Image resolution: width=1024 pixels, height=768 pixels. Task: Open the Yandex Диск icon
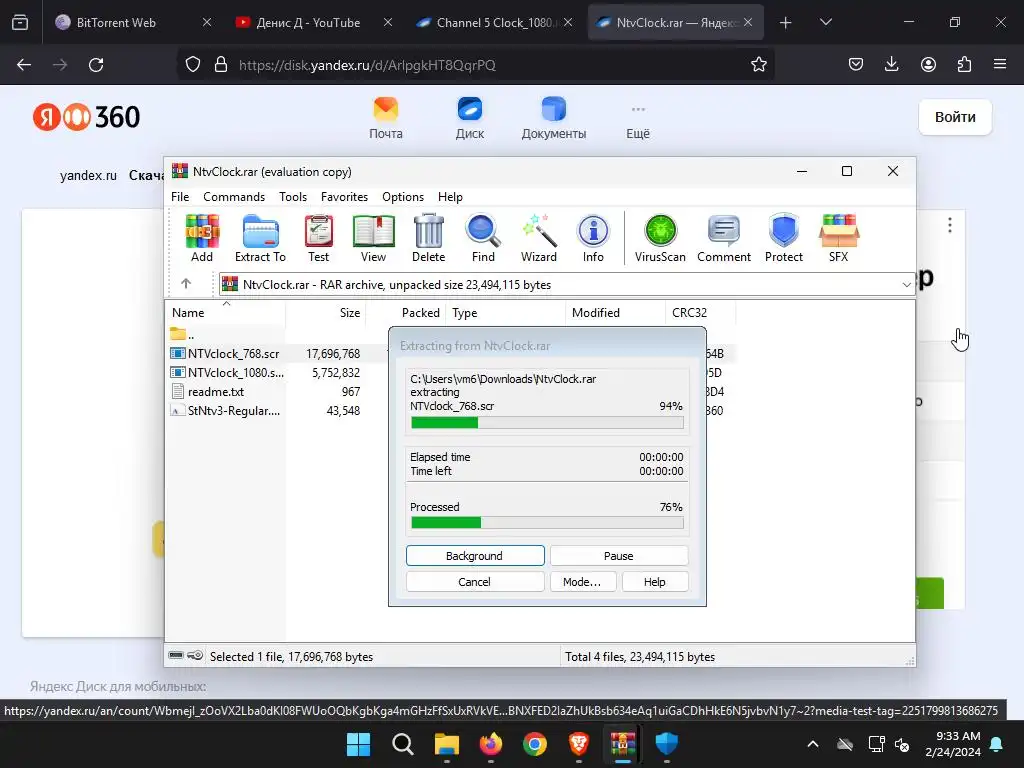470,118
